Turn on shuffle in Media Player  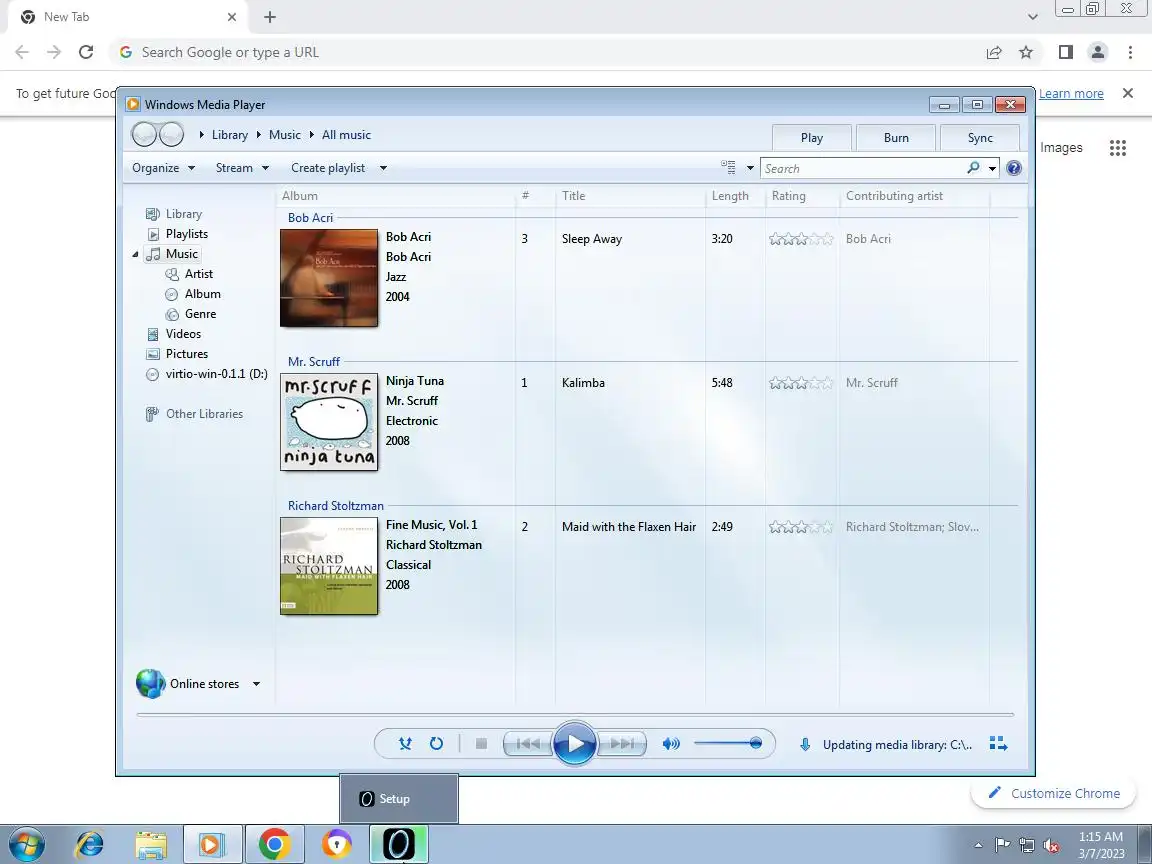point(405,744)
